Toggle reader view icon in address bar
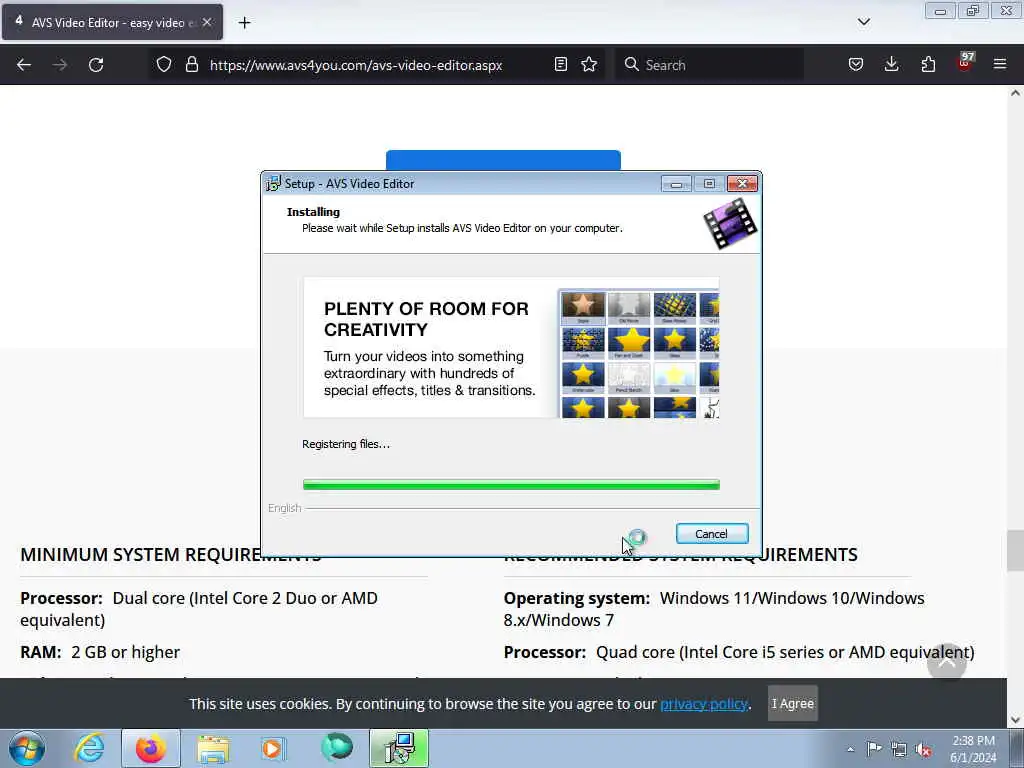This screenshot has height=768, width=1024. 560,65
